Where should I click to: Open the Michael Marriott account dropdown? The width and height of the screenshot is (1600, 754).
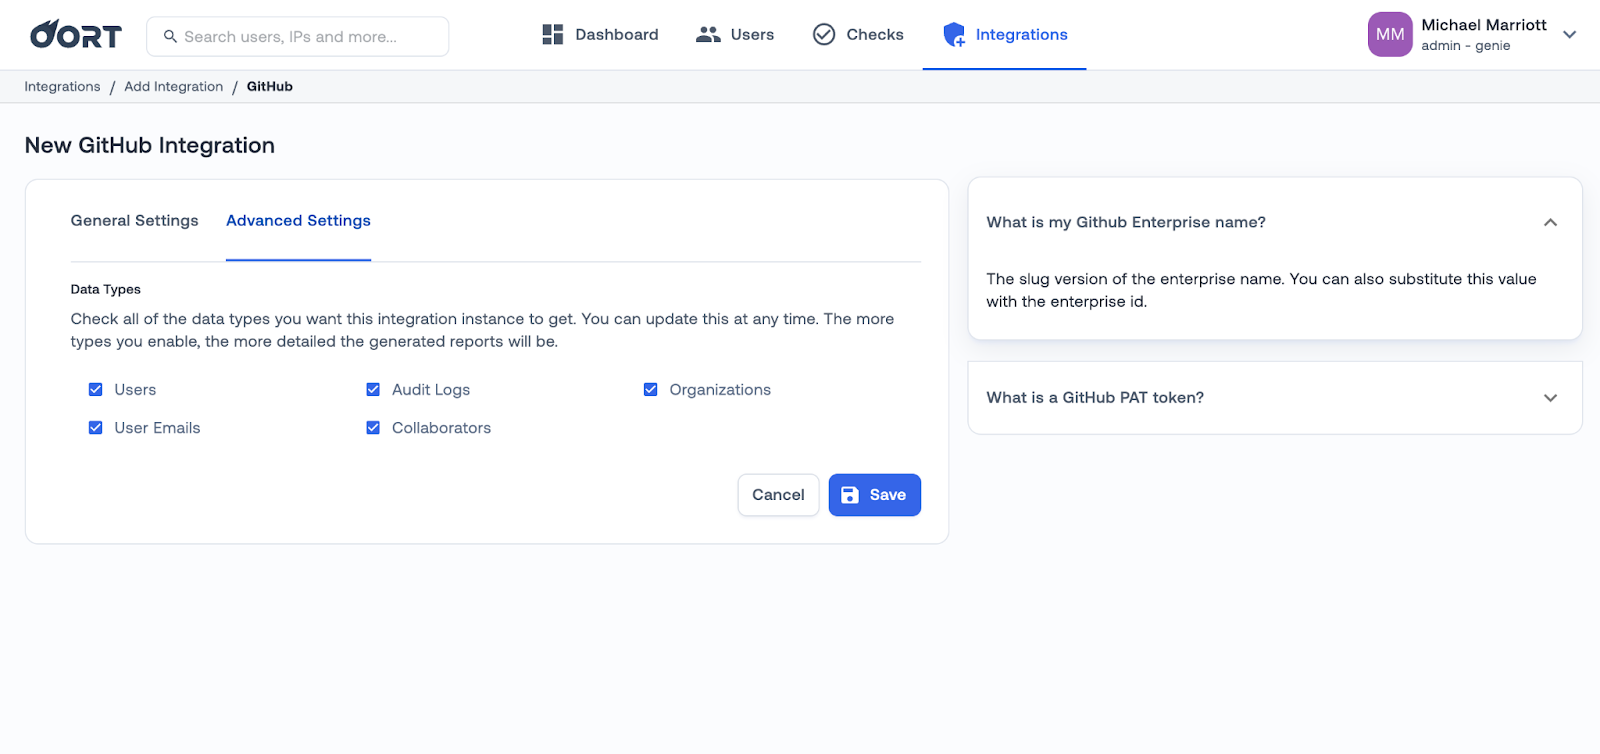[1569, 35]
